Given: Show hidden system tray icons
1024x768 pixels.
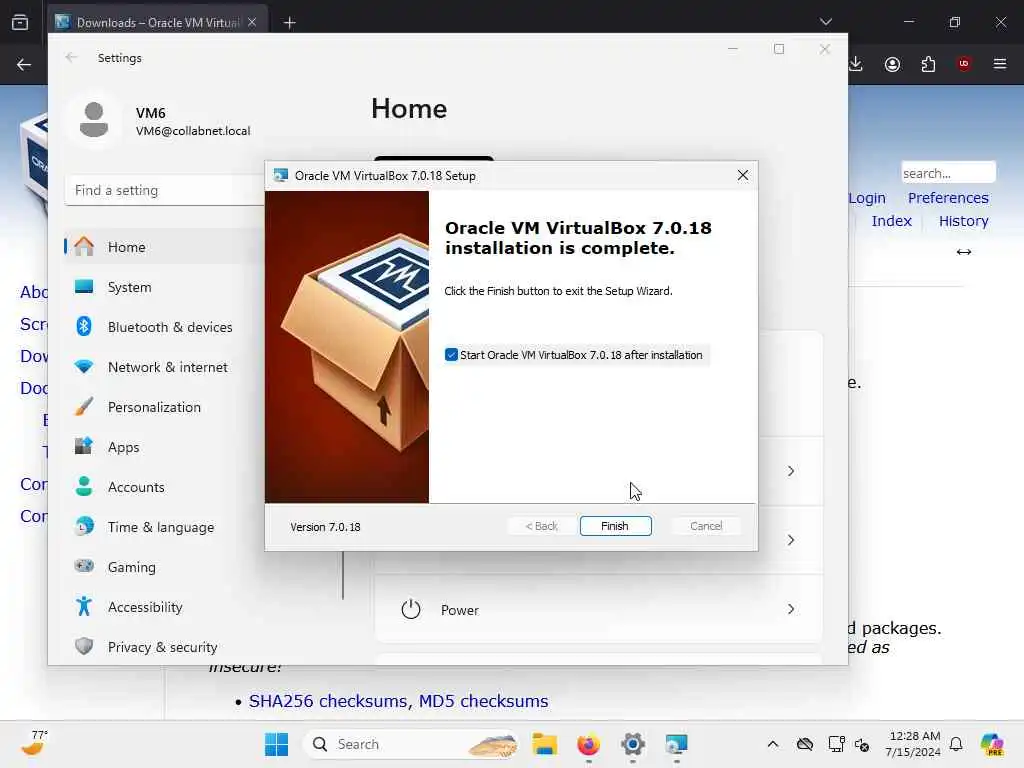Looking at the screenshot, I should [x=773, y=744].
